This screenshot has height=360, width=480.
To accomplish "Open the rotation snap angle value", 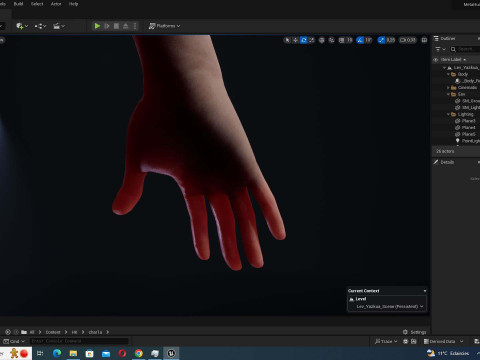I will pos(368,40).
